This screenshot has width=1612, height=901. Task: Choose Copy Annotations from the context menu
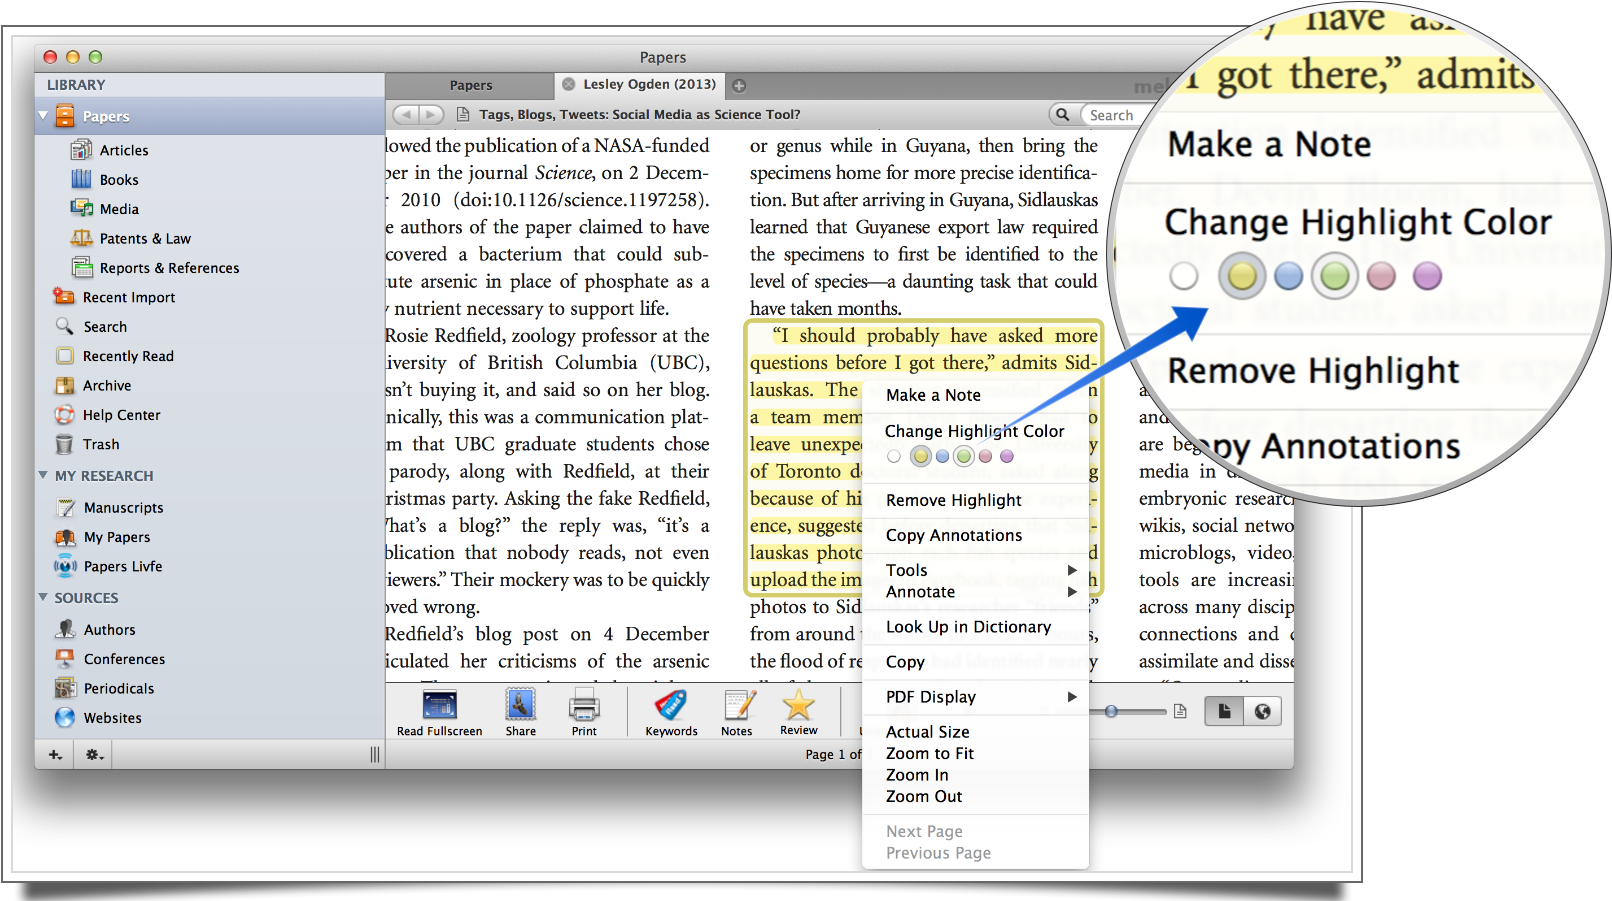(953, 535)
